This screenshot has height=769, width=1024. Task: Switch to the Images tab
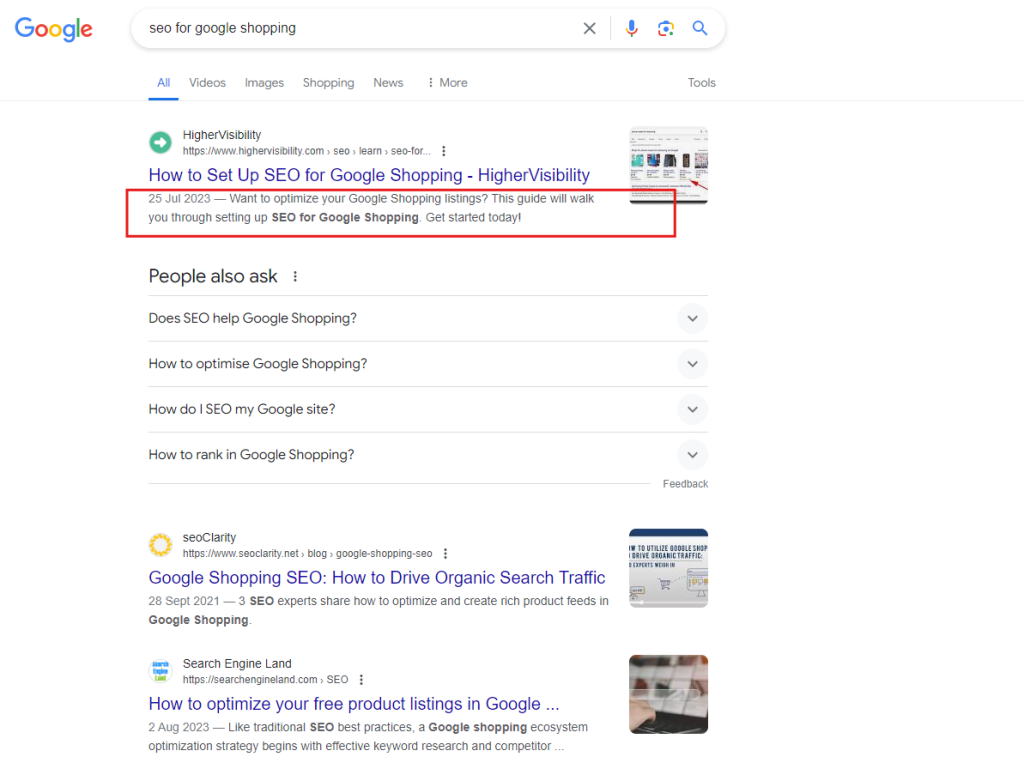pyautogui.click(x=264, y=83)
